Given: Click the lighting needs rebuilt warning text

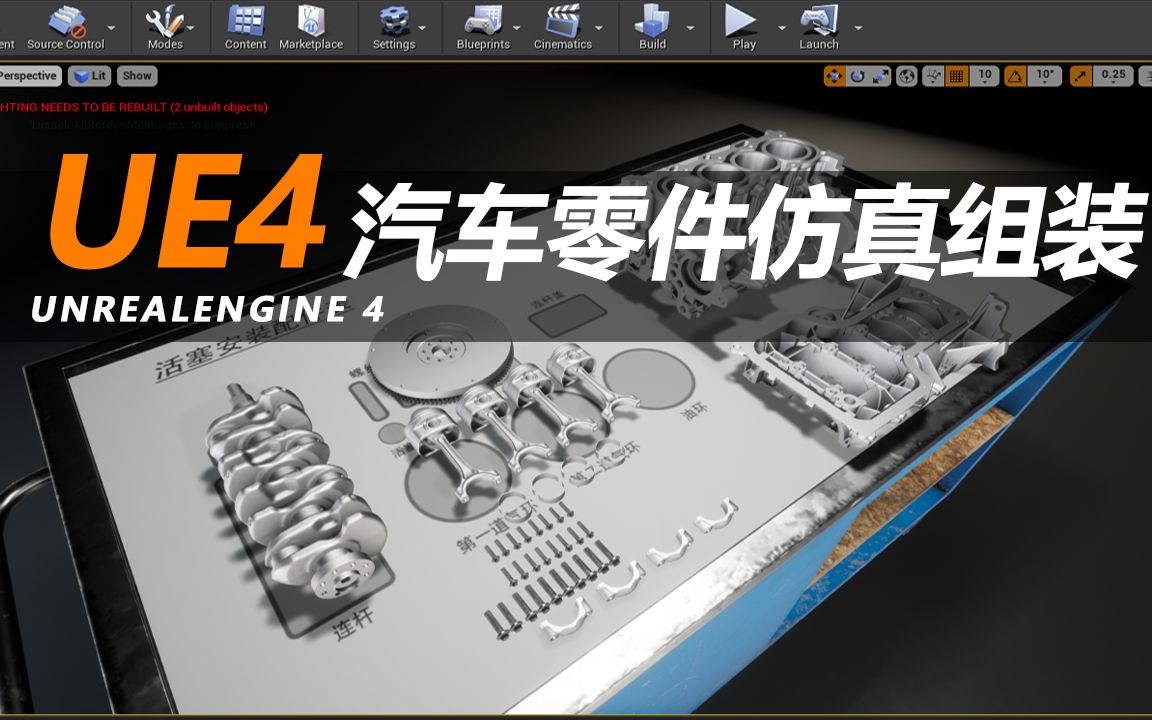Looking at the screenshot, I should coord(130,107).
